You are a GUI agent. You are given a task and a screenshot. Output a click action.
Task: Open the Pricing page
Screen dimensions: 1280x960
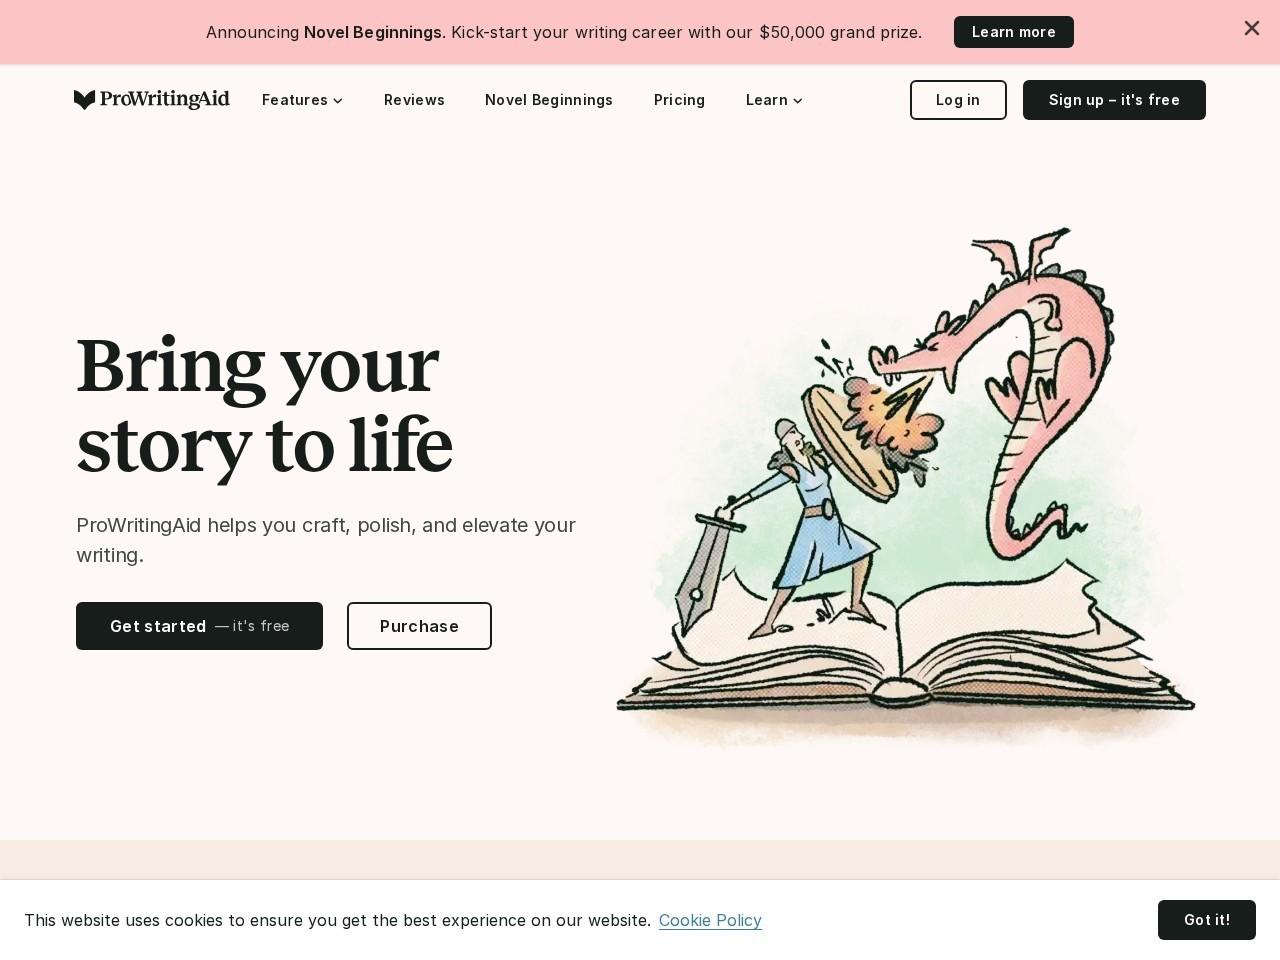679,100
